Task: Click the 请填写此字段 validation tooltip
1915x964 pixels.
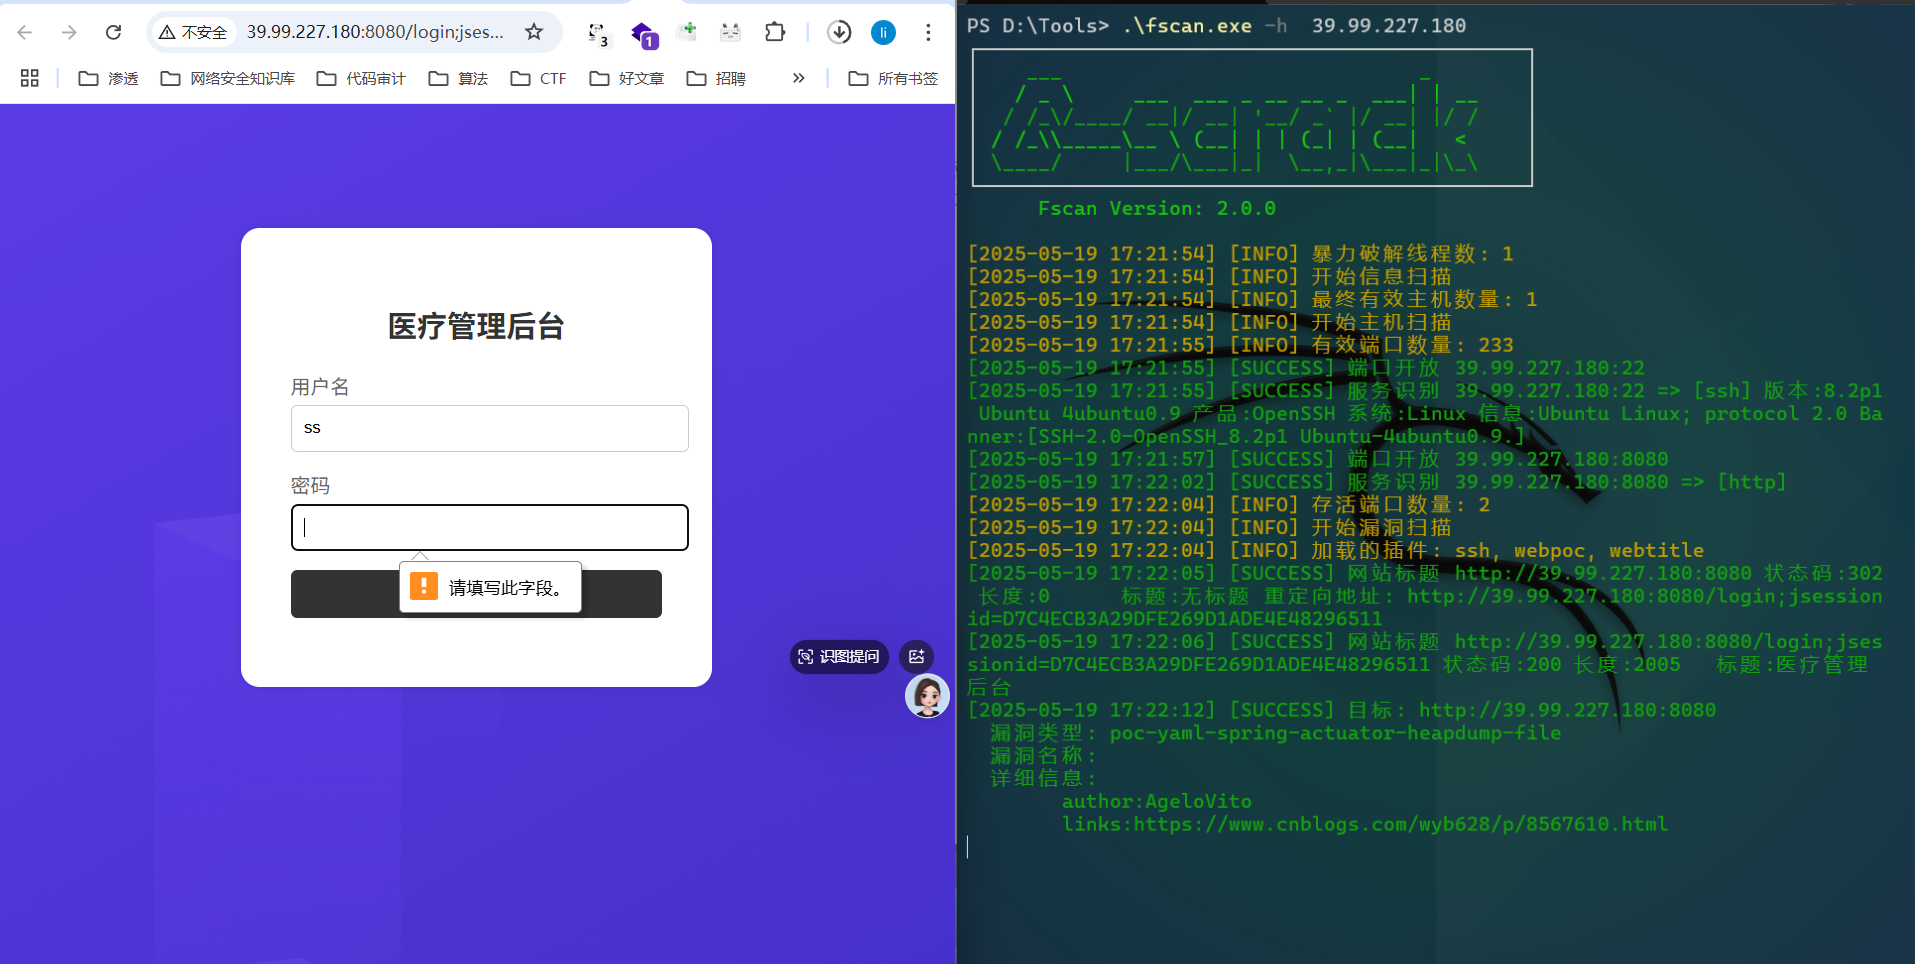Action: [x=490, y=587]
